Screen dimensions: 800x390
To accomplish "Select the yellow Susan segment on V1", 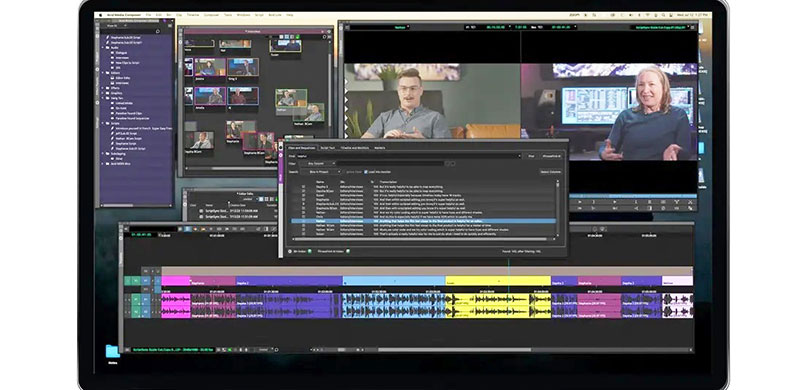I will (497, 281).
